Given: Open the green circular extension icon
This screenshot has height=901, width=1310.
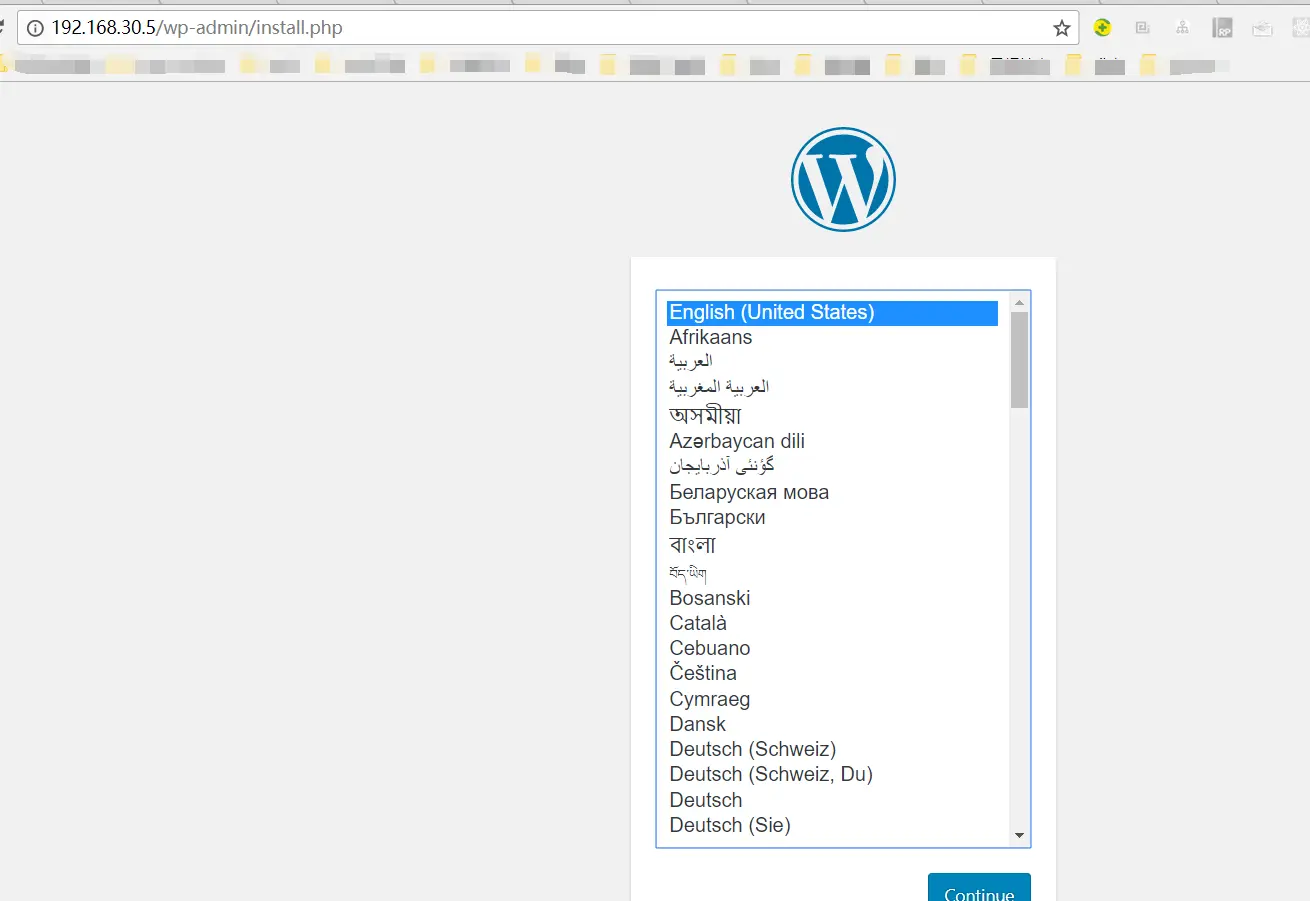Looking at the screenshot, I should point(1102,28).
